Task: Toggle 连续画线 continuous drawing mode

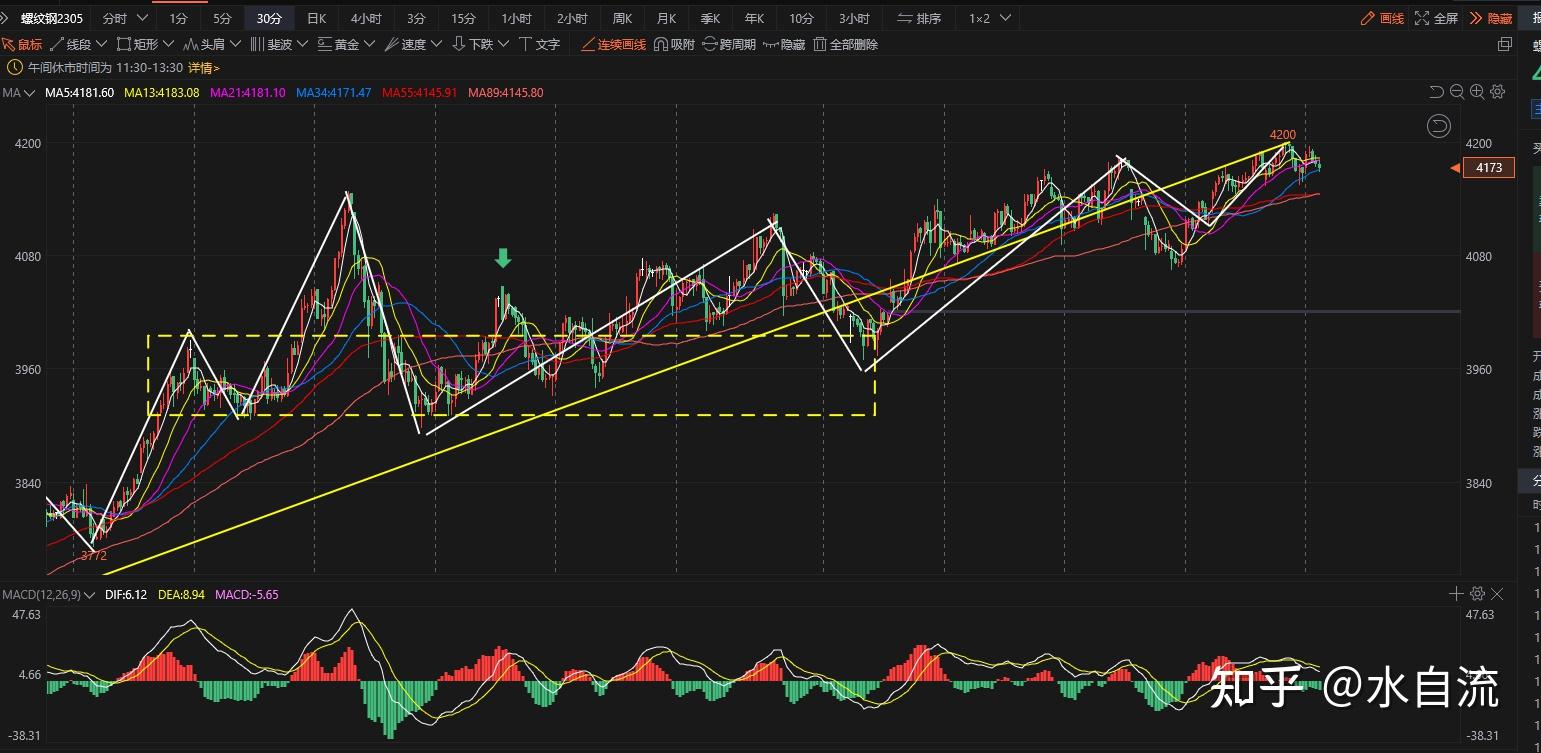Action: point(613,44)
